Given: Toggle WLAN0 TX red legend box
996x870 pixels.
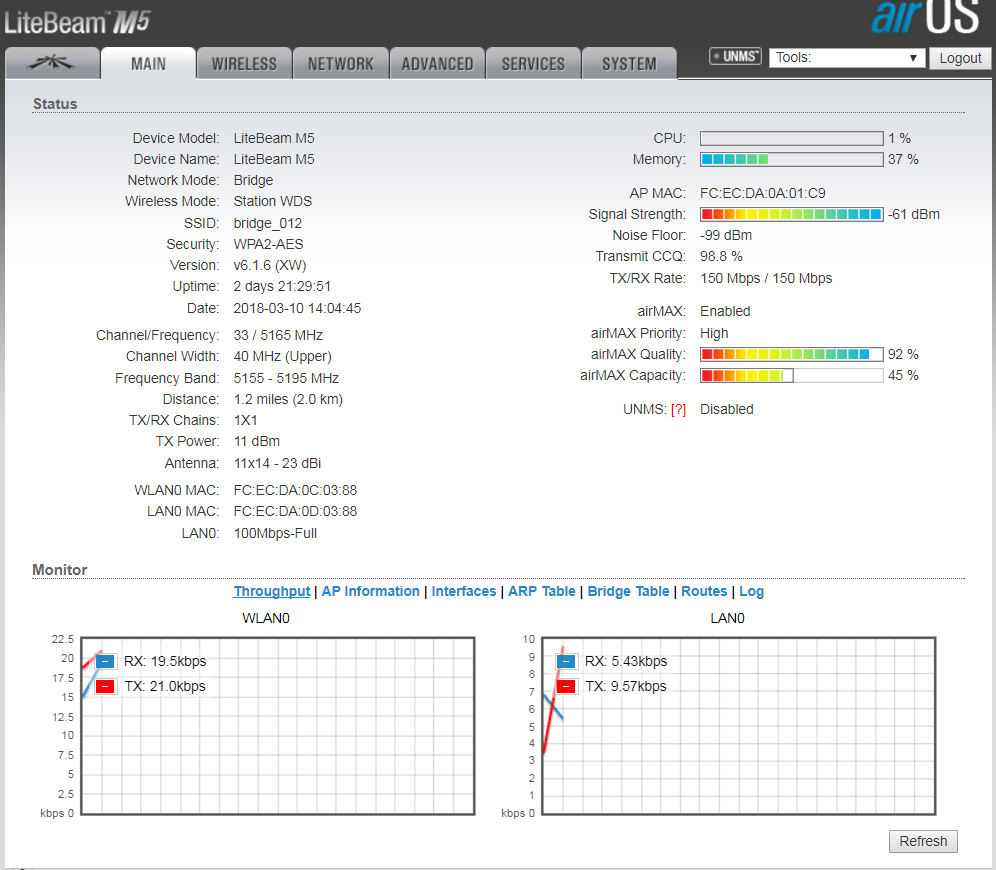Looking at the screenshot, I should pos(105,686).
